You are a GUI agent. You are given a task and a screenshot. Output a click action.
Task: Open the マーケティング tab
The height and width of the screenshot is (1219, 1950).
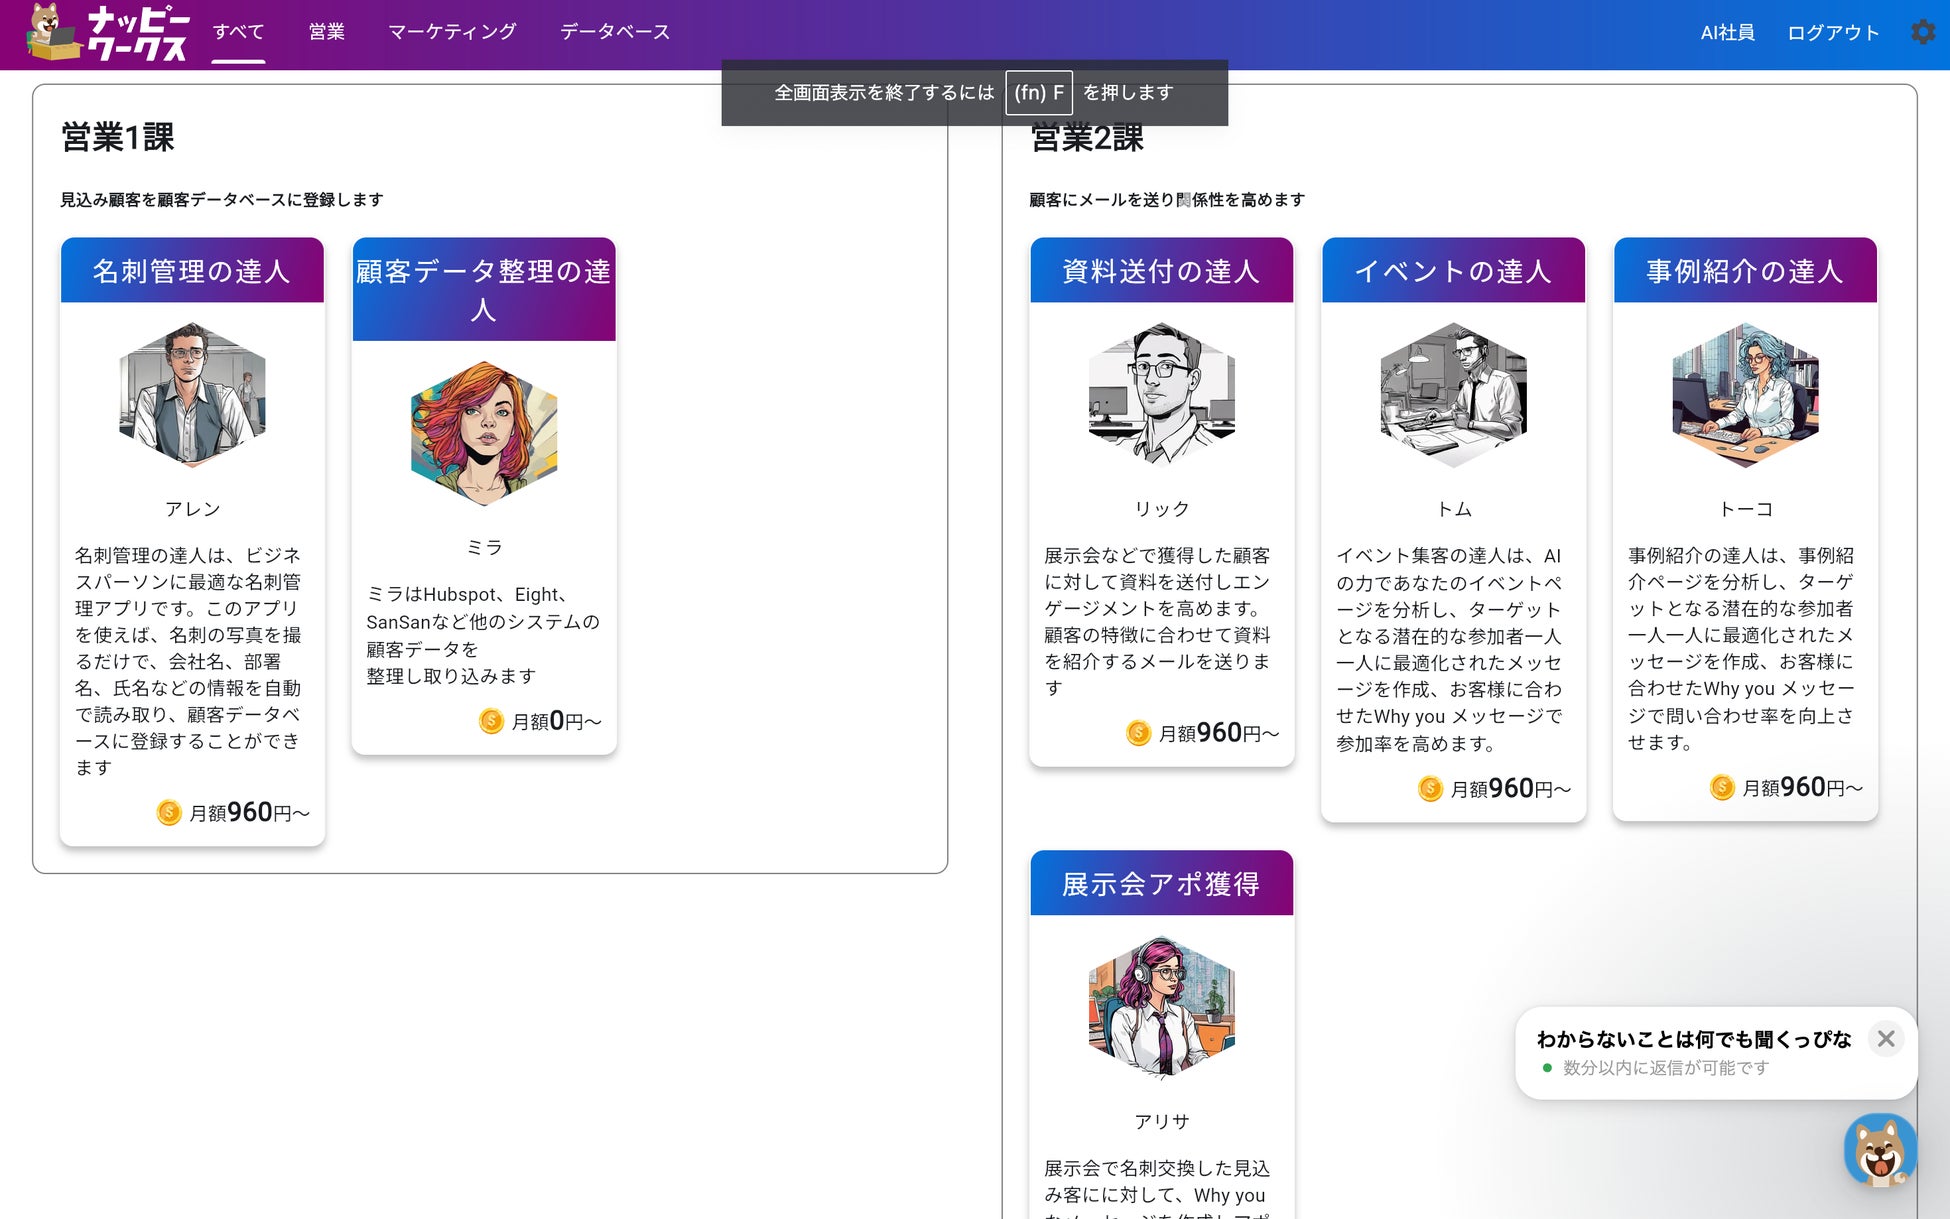point(452,32)
